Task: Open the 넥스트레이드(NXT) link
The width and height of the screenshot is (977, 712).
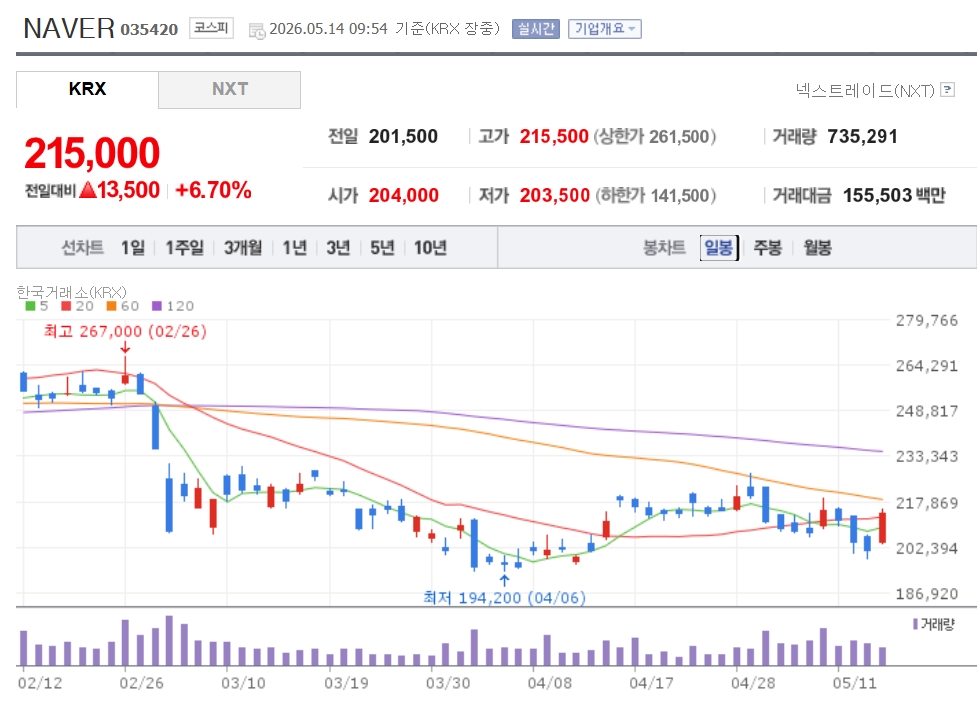Action: (865, 90)
